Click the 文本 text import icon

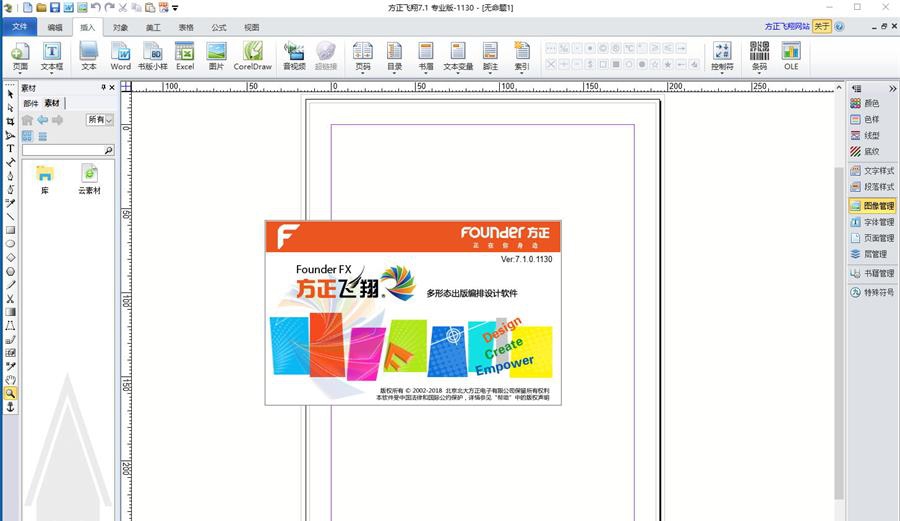pyautogui.click(x=88, y=56)
